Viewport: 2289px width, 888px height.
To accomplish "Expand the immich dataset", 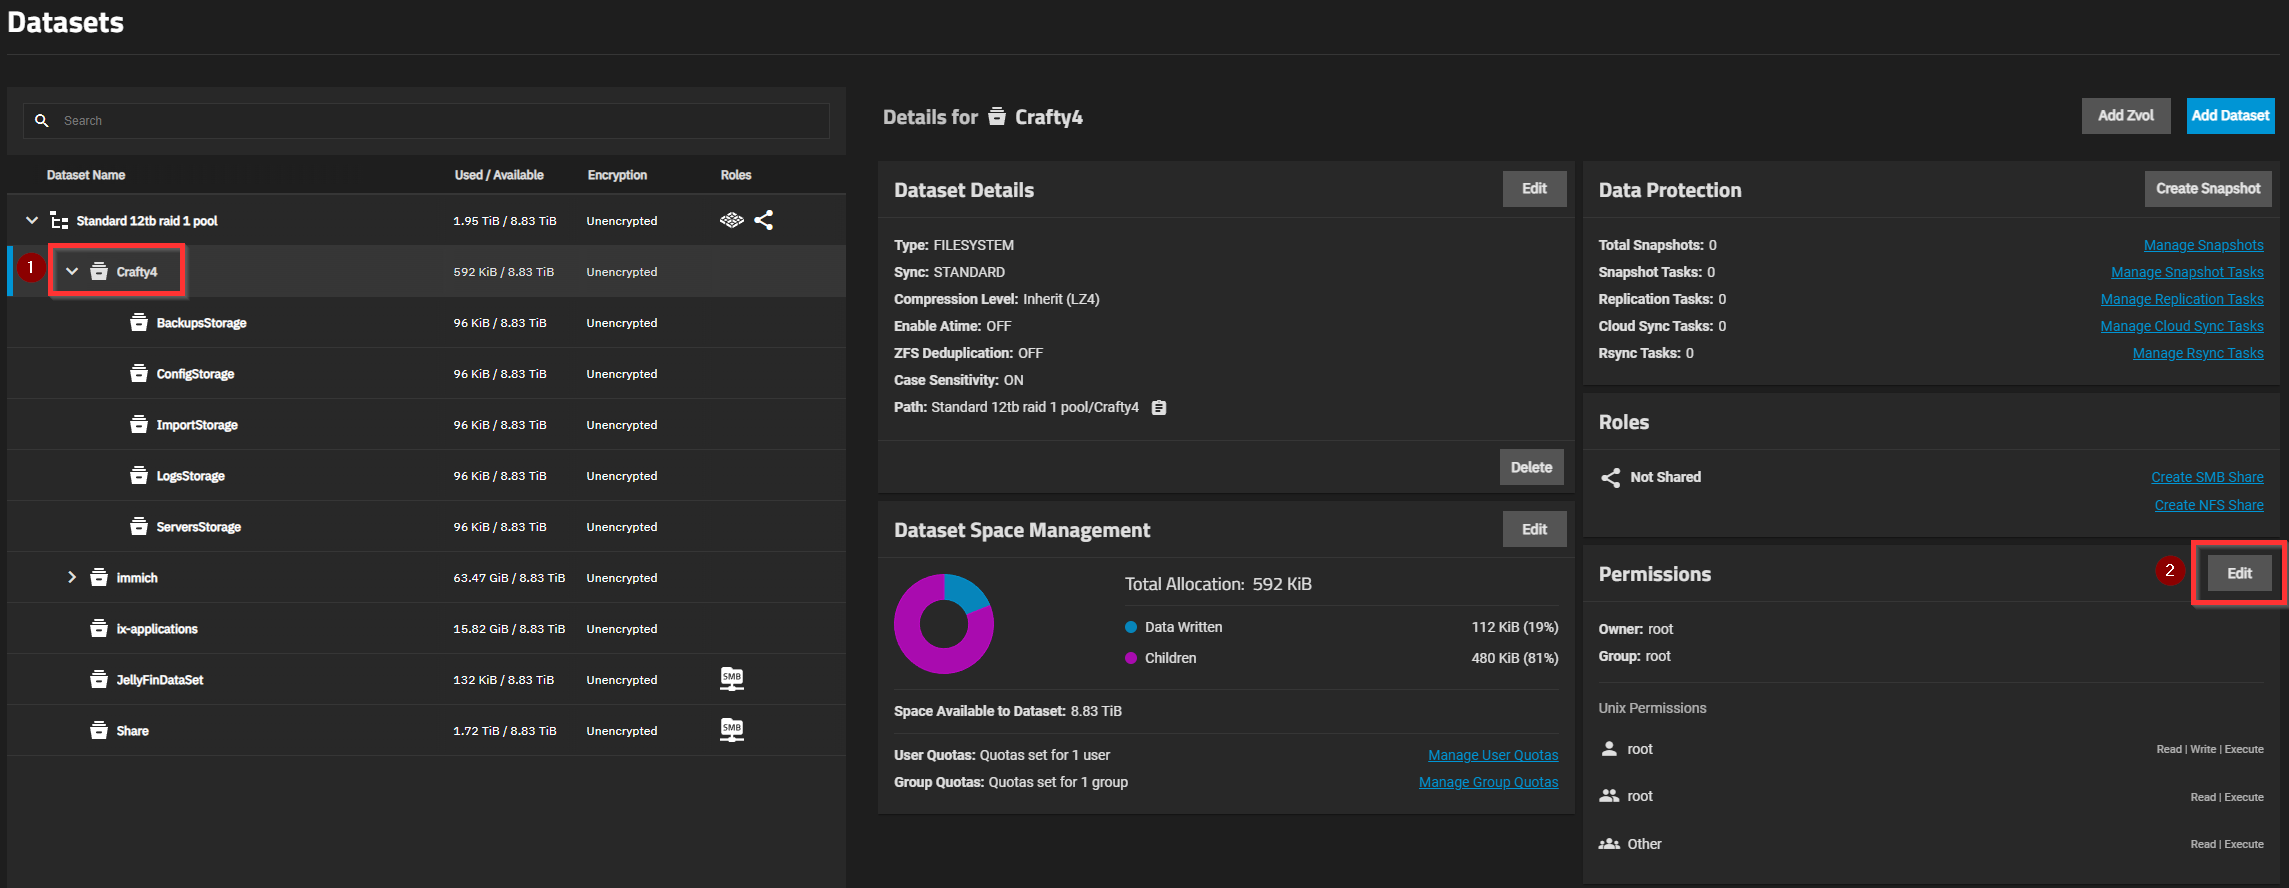I will click(x=72, y=578).
